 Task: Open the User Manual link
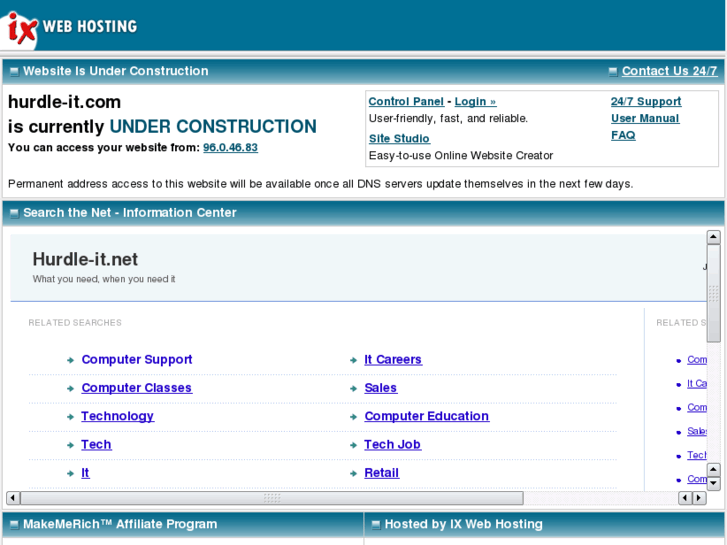[645, 118]
